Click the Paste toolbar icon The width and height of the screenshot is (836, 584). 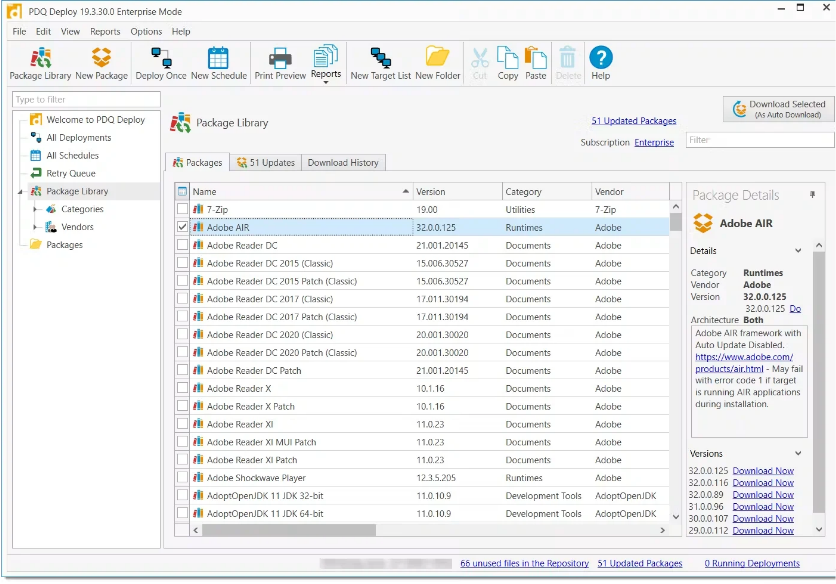tap(536, 63)
